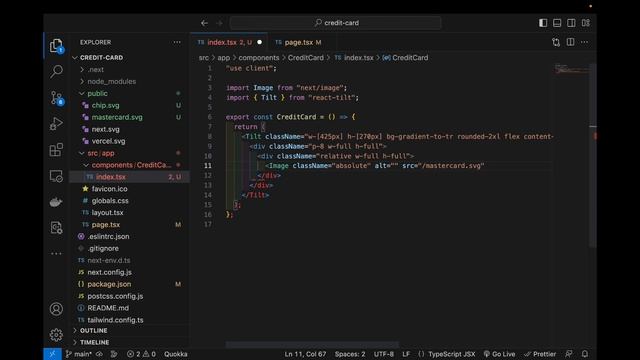Open Source Control view icon
640x360 pixels.
pos(56,98)
